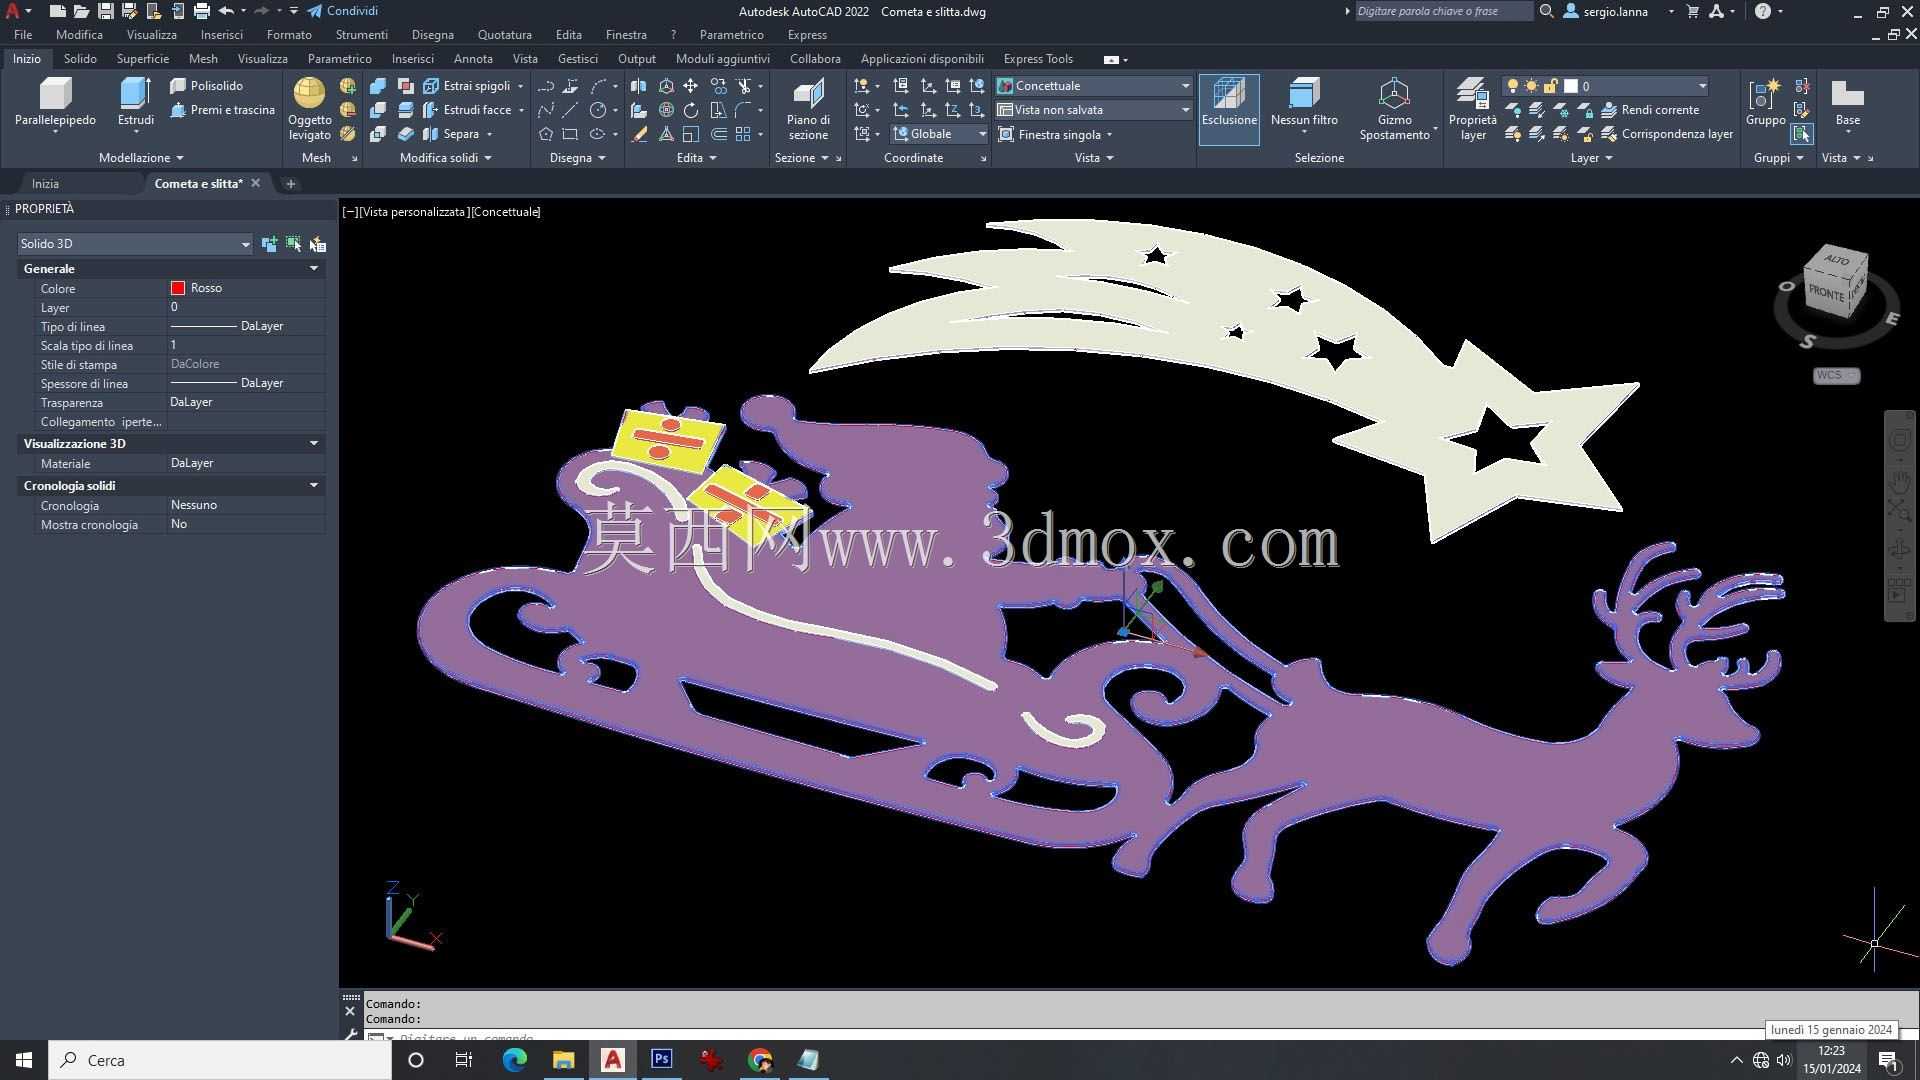Switch to the Superficie ribbon tab
The image size is (1920, 1080).
(142, 59)
